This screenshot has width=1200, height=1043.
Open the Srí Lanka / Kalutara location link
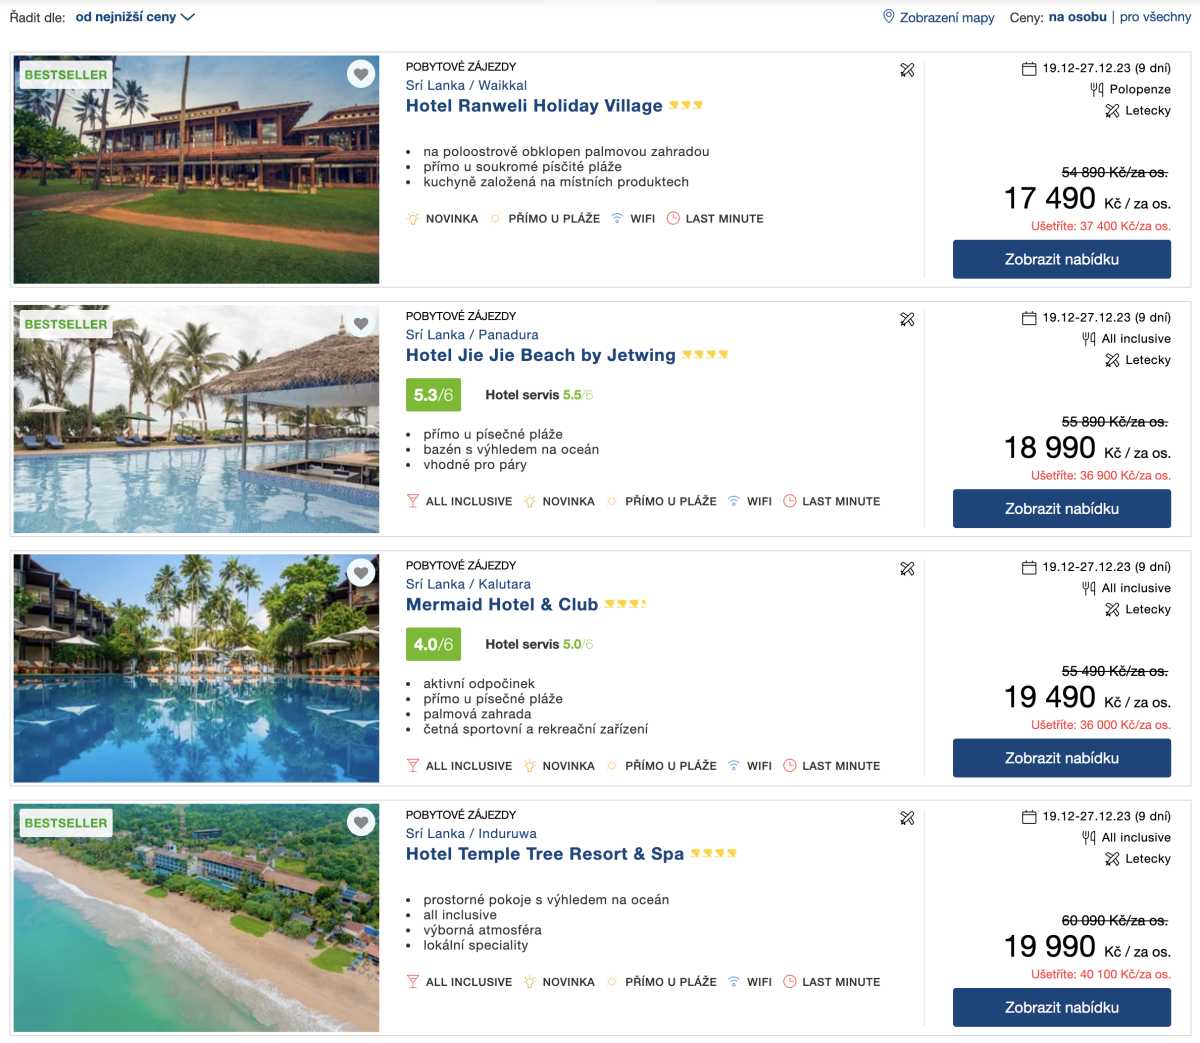click(468, 584)
